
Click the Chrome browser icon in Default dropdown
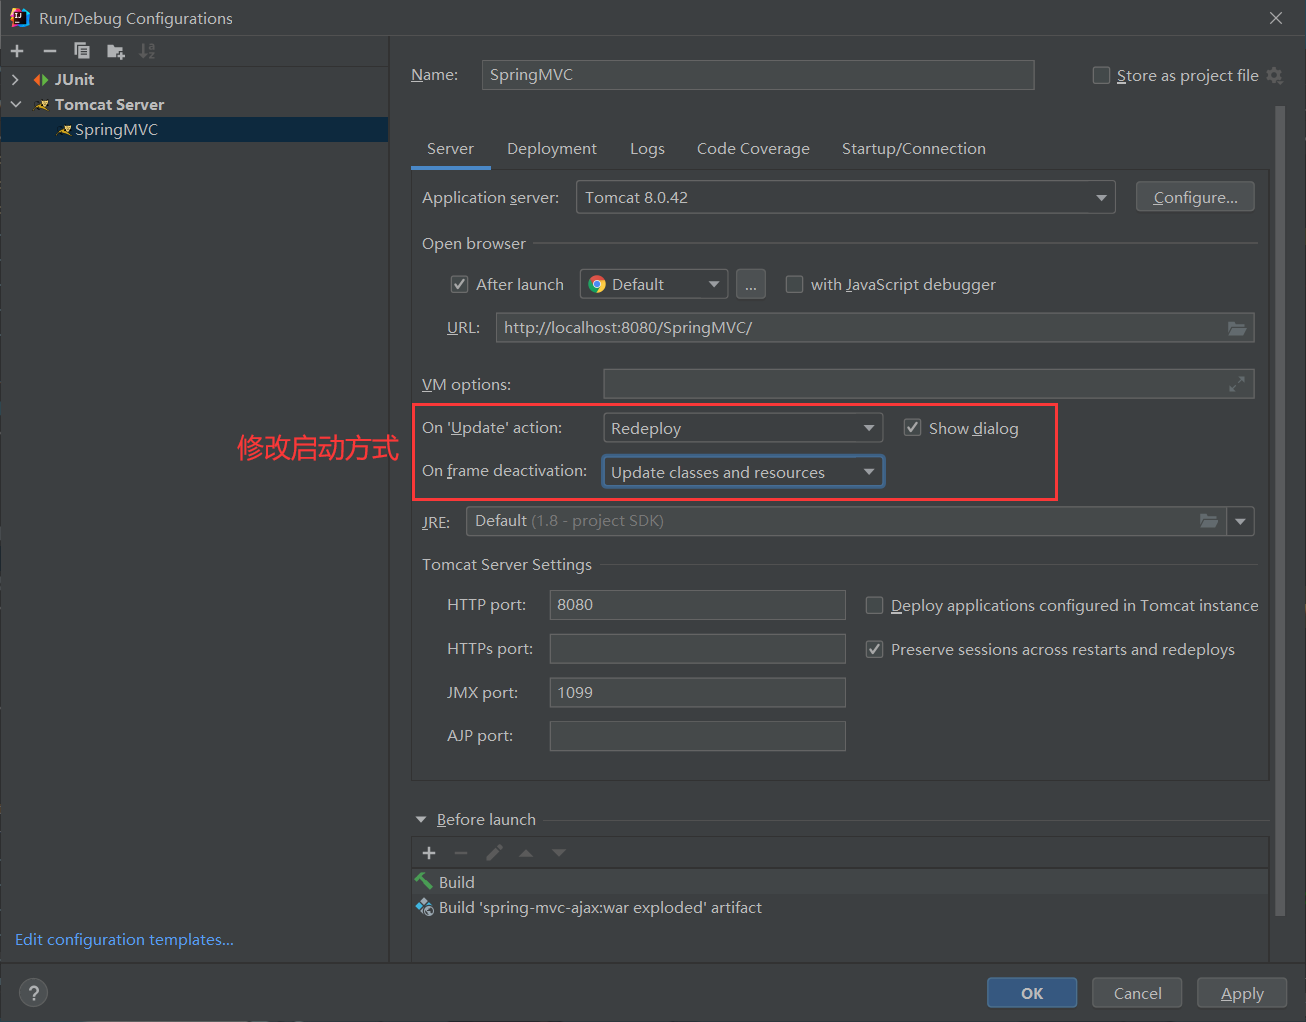click(x=597, y=284)
